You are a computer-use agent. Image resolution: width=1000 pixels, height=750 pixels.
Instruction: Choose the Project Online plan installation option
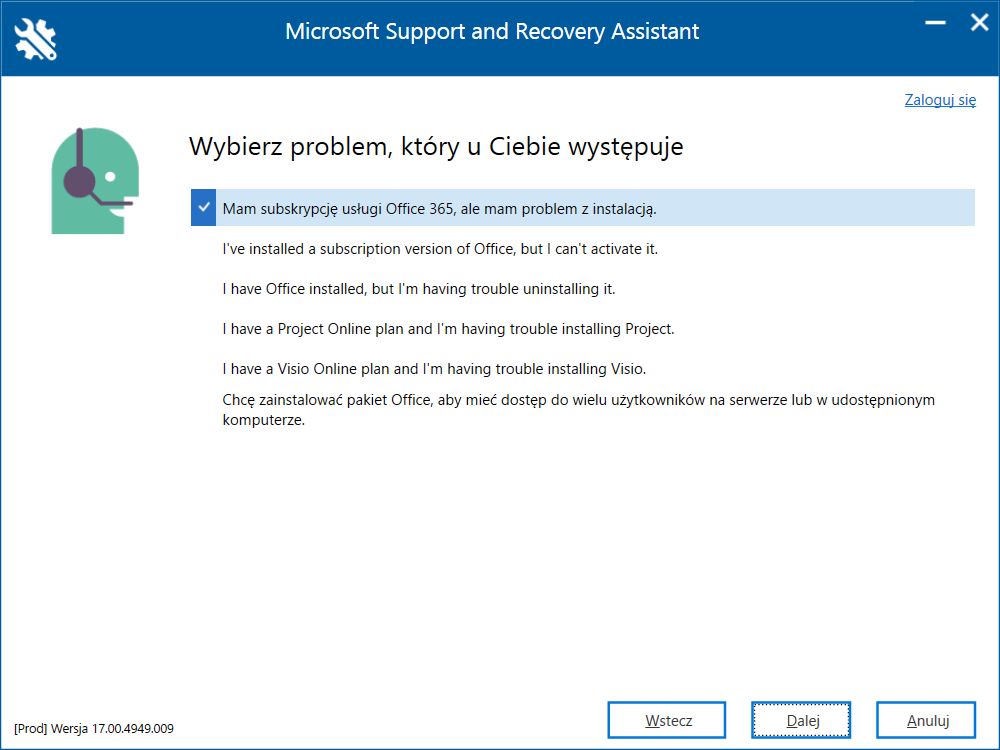click(x=448, y=329)
